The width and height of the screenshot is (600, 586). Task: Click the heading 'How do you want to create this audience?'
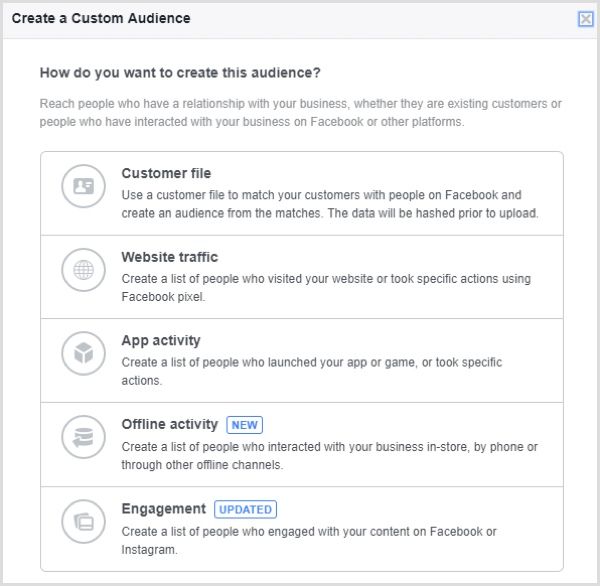[180, 73]
